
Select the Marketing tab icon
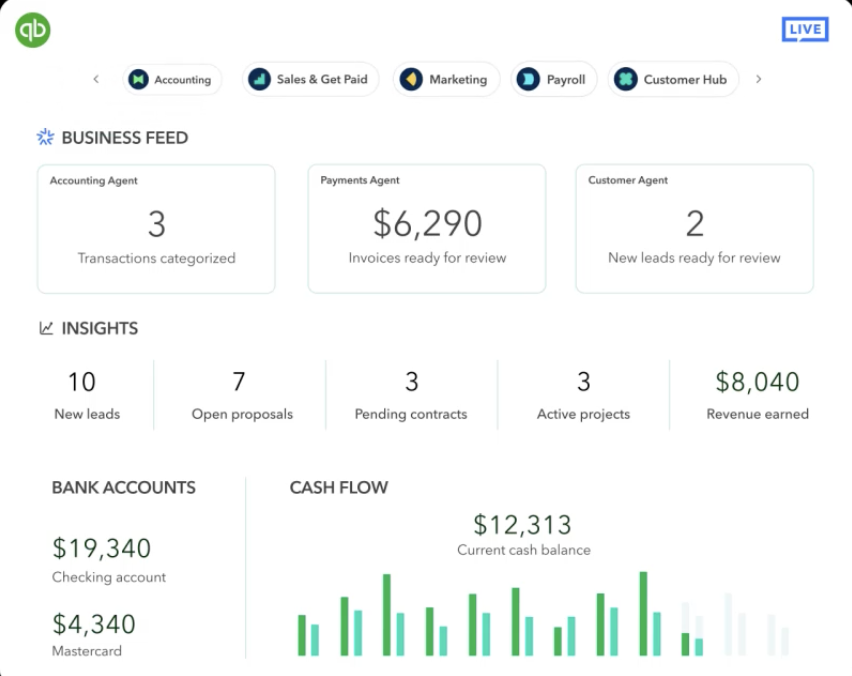point(412,79)
